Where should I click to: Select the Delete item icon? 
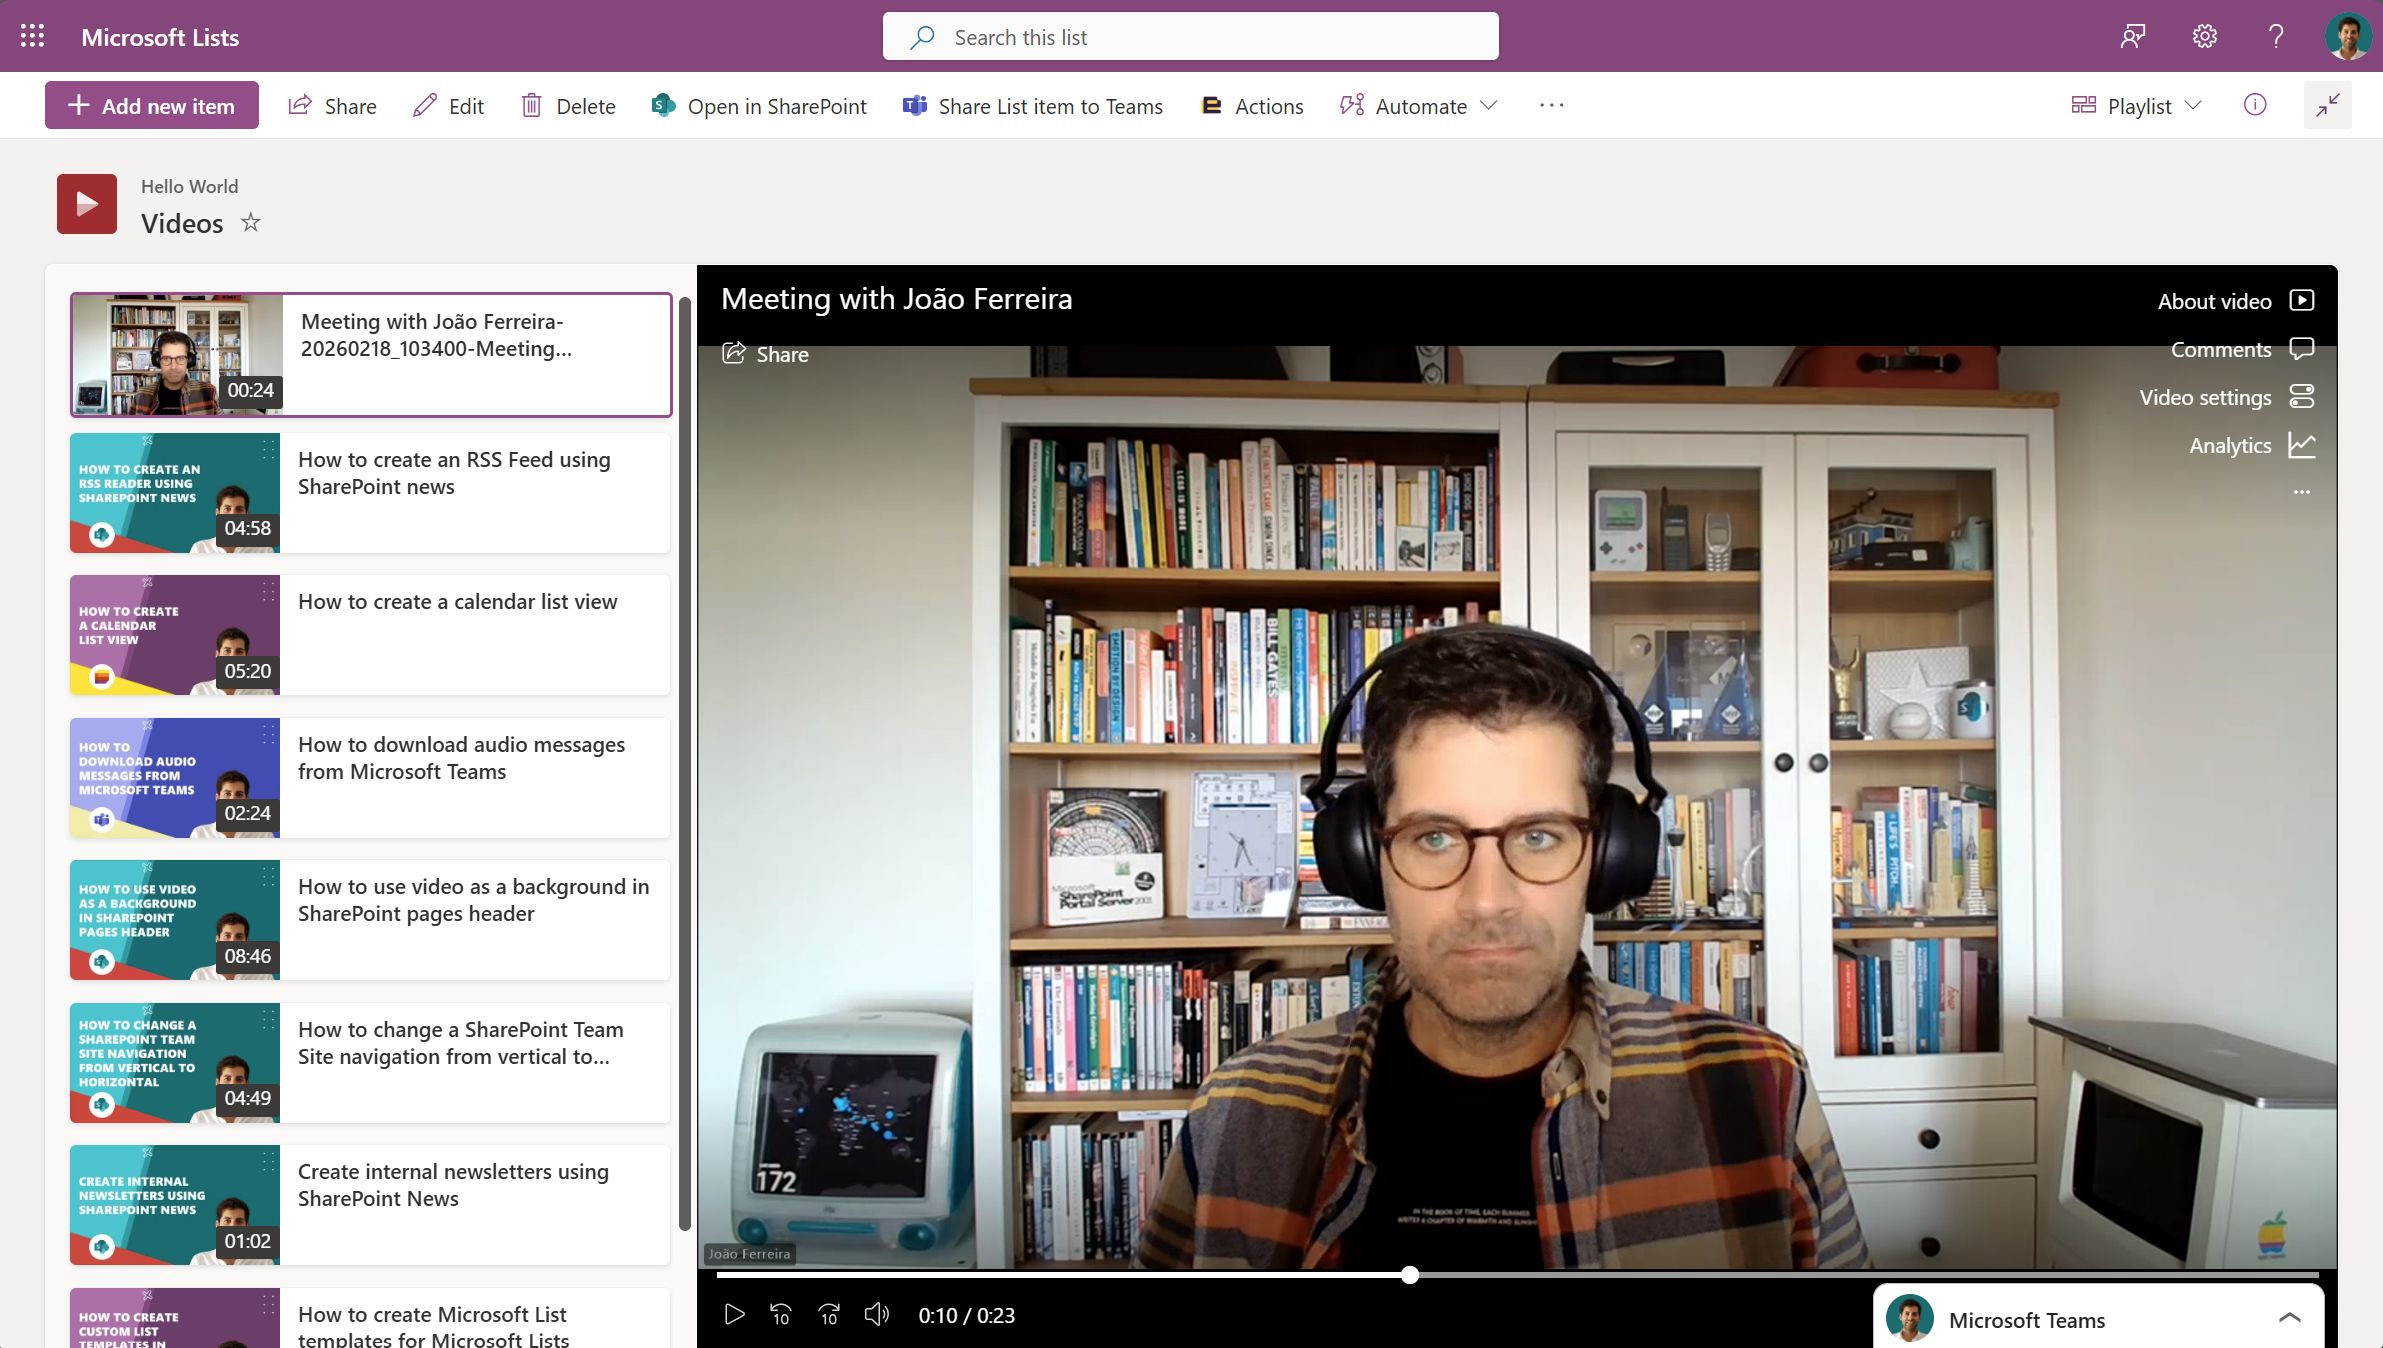533,105
